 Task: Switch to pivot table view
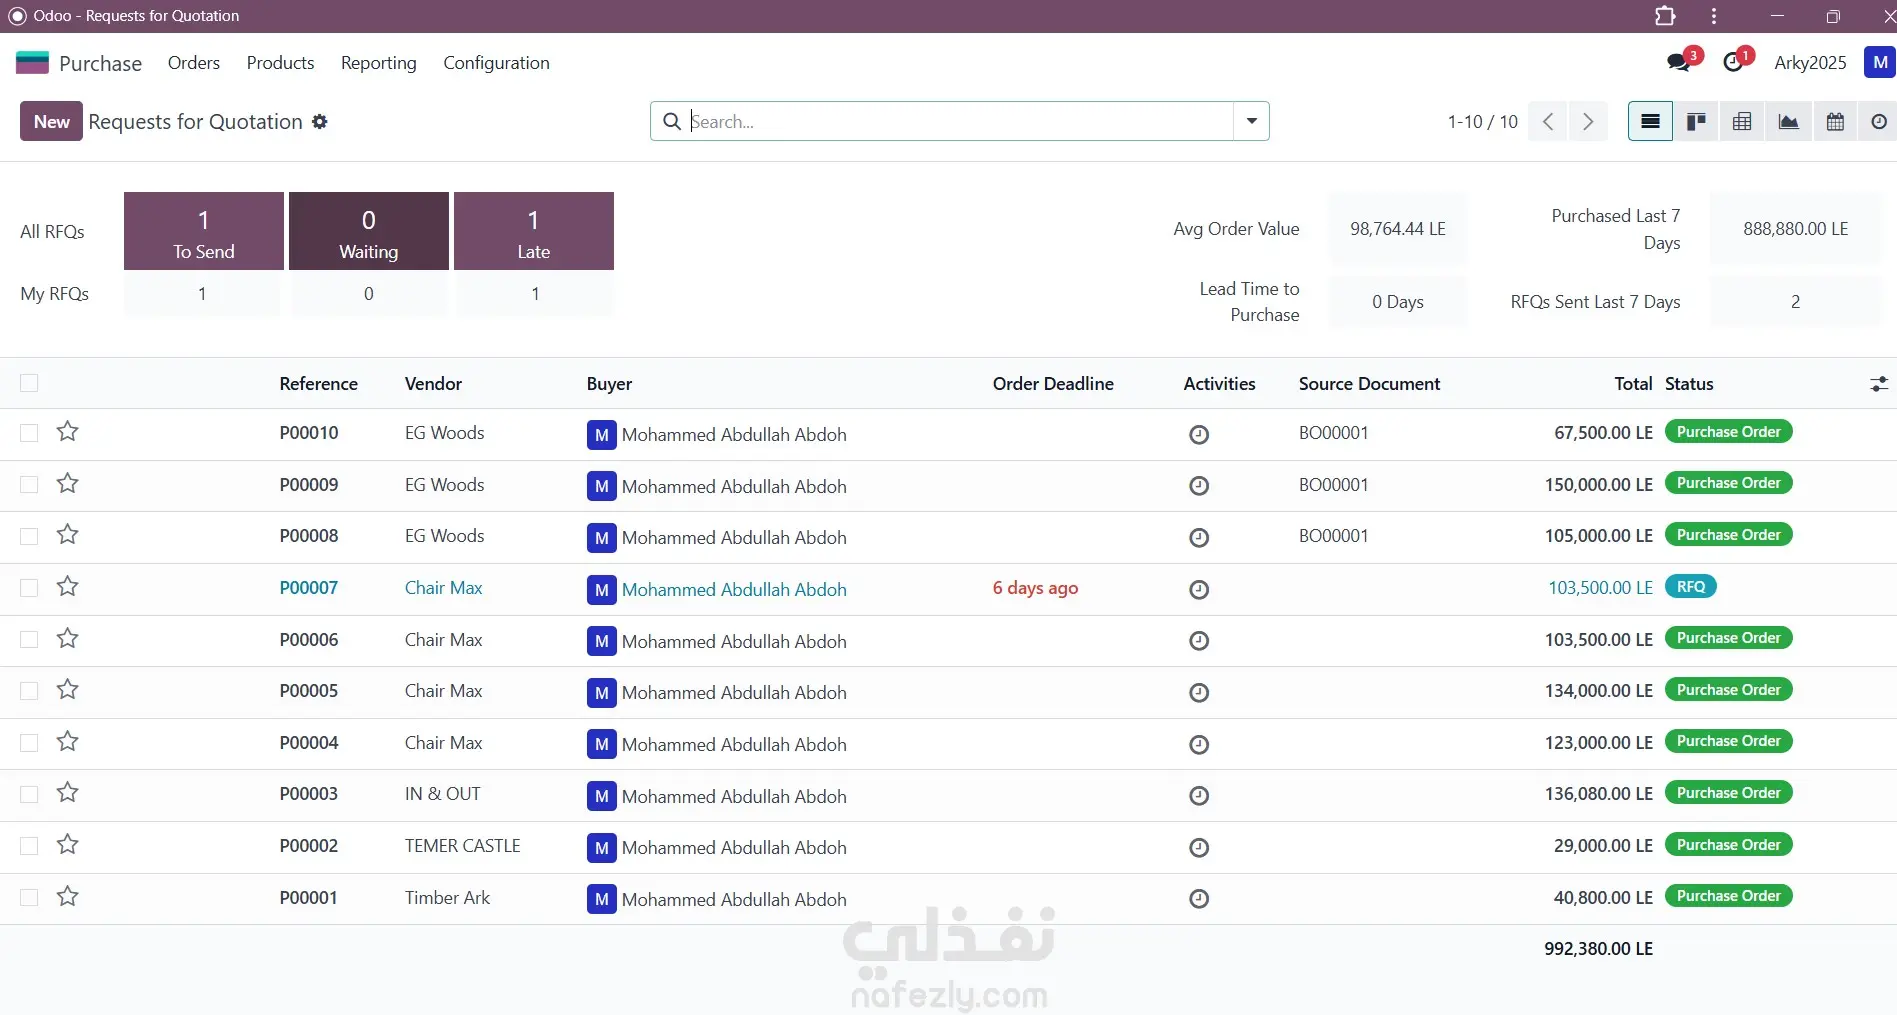(x=1742, y=122)
